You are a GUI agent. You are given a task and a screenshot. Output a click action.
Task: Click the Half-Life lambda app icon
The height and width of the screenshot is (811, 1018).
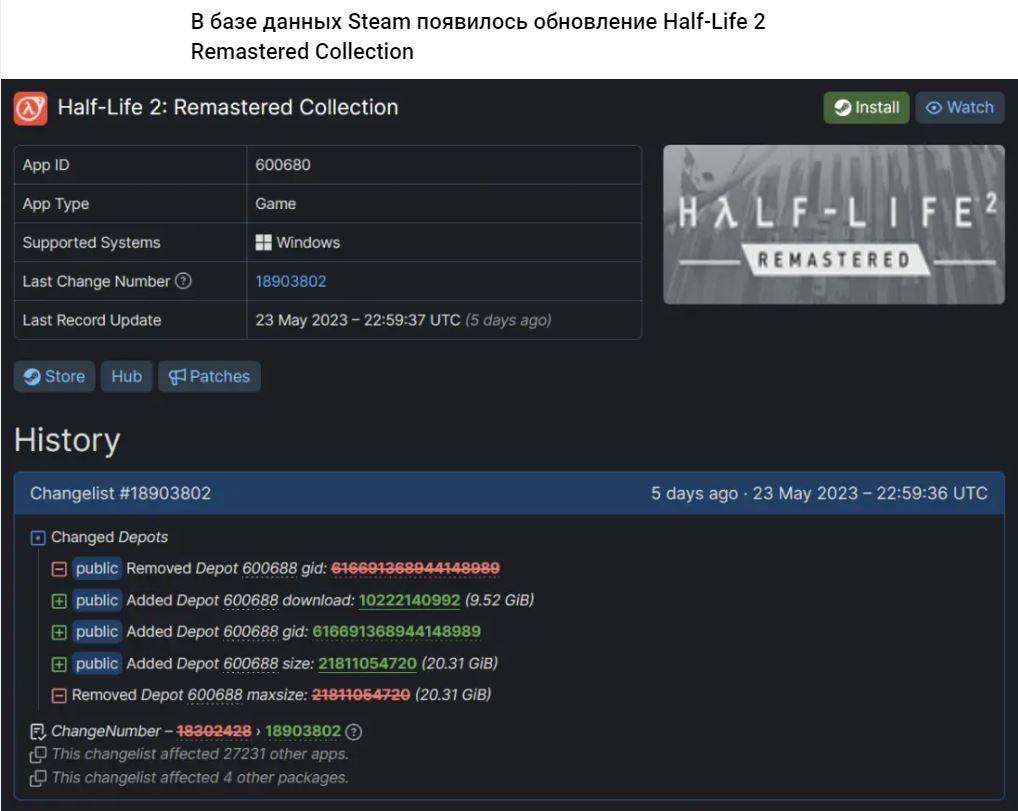pos(31,108)
